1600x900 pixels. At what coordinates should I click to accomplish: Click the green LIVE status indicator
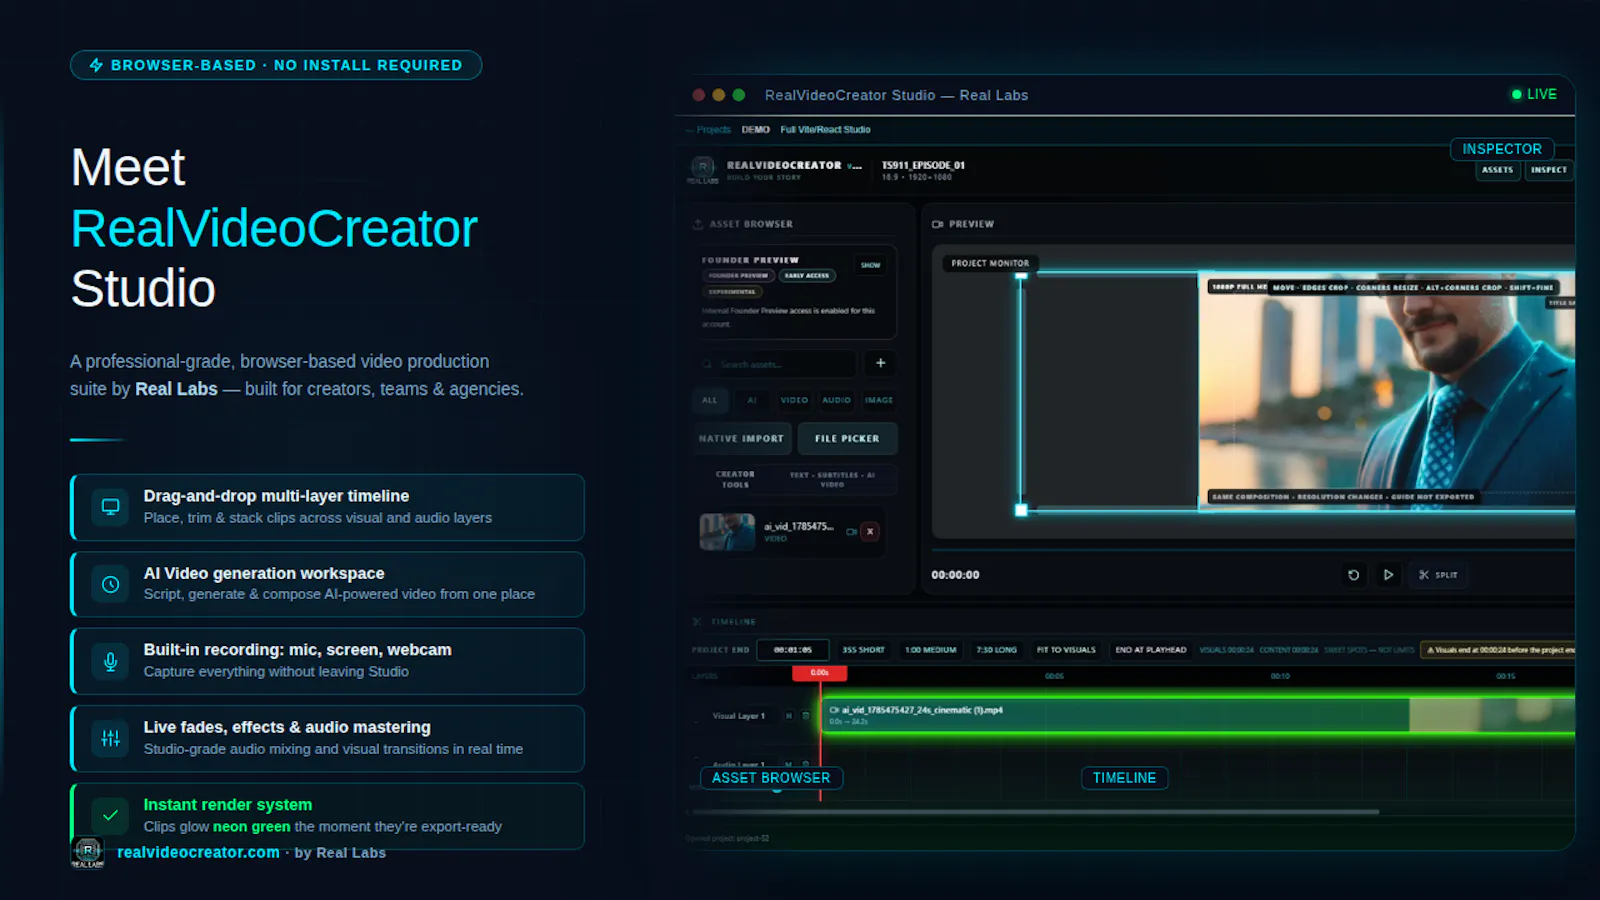[x=1534, y=94]
